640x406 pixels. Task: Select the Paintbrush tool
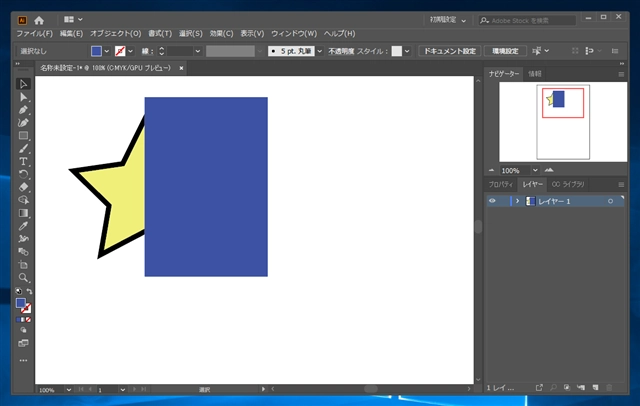[x=23, y=149]
